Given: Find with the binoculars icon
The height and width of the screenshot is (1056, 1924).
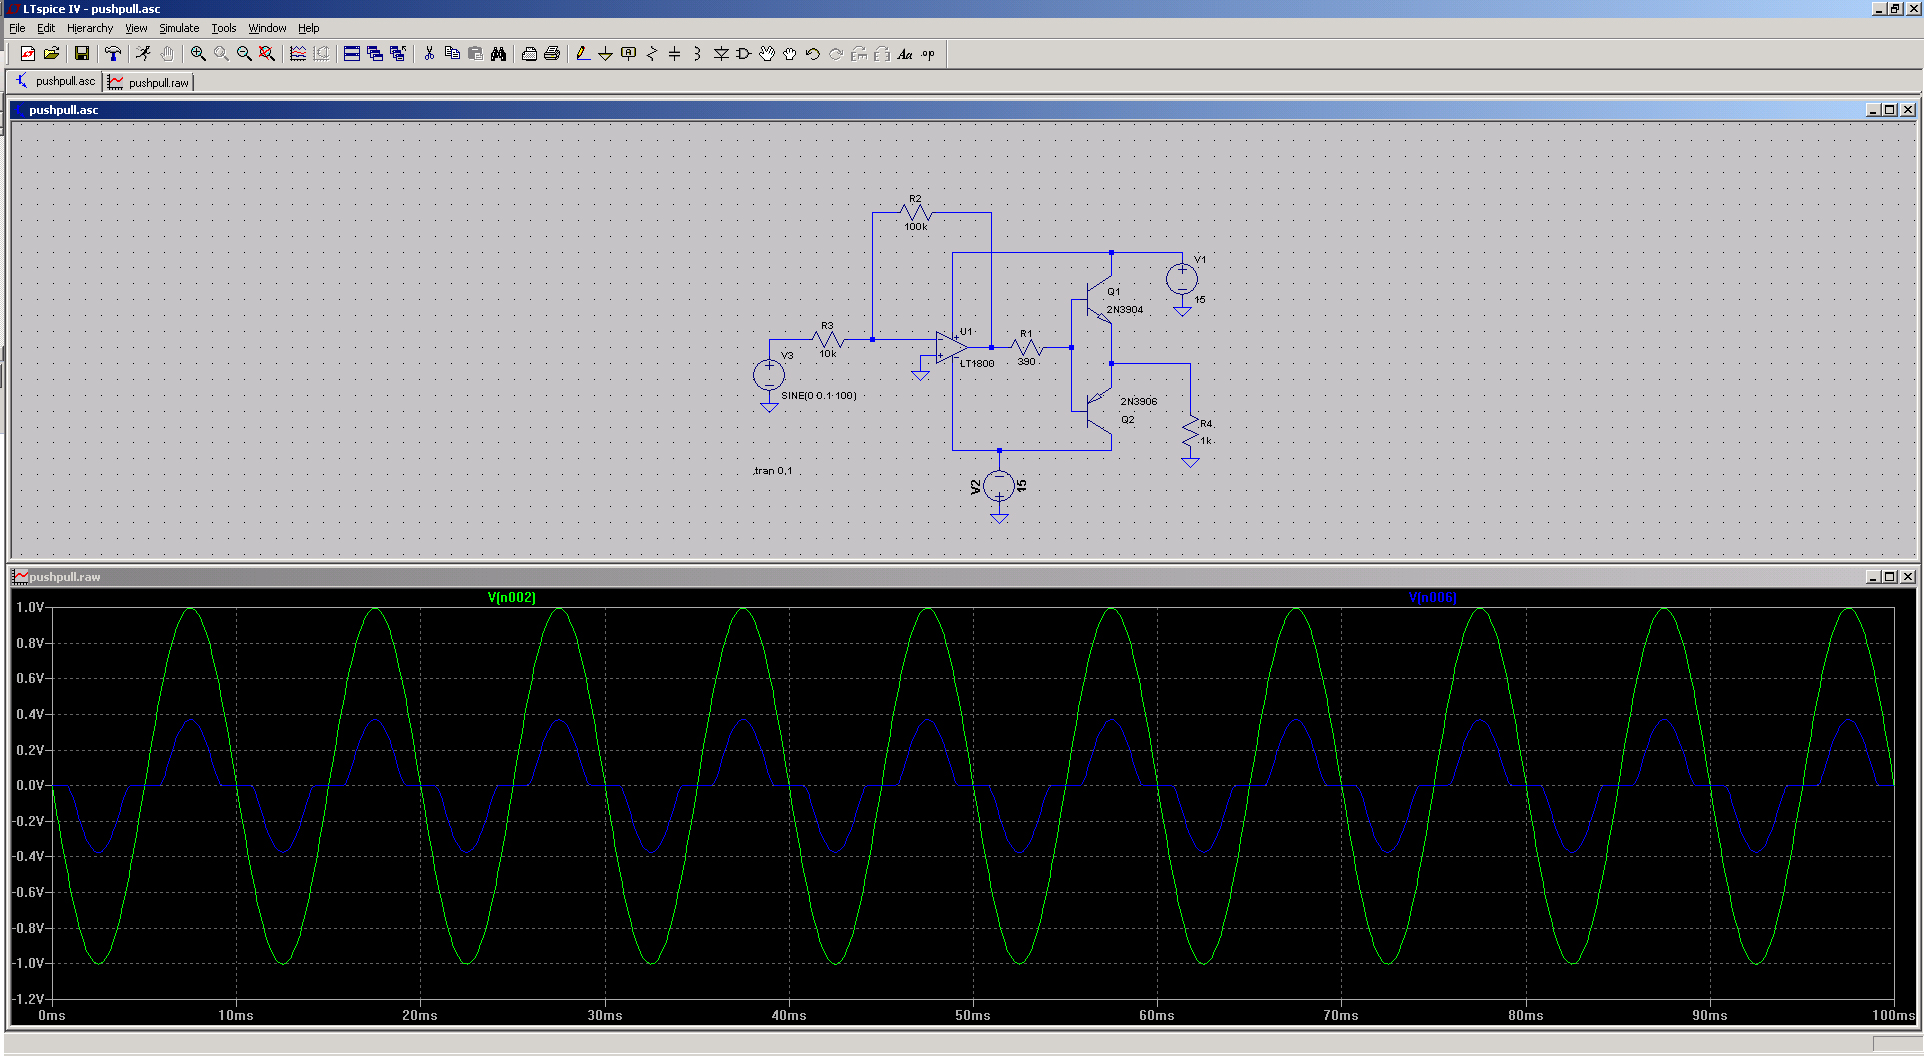Looking at the screenshot, I should pos(498,54).
